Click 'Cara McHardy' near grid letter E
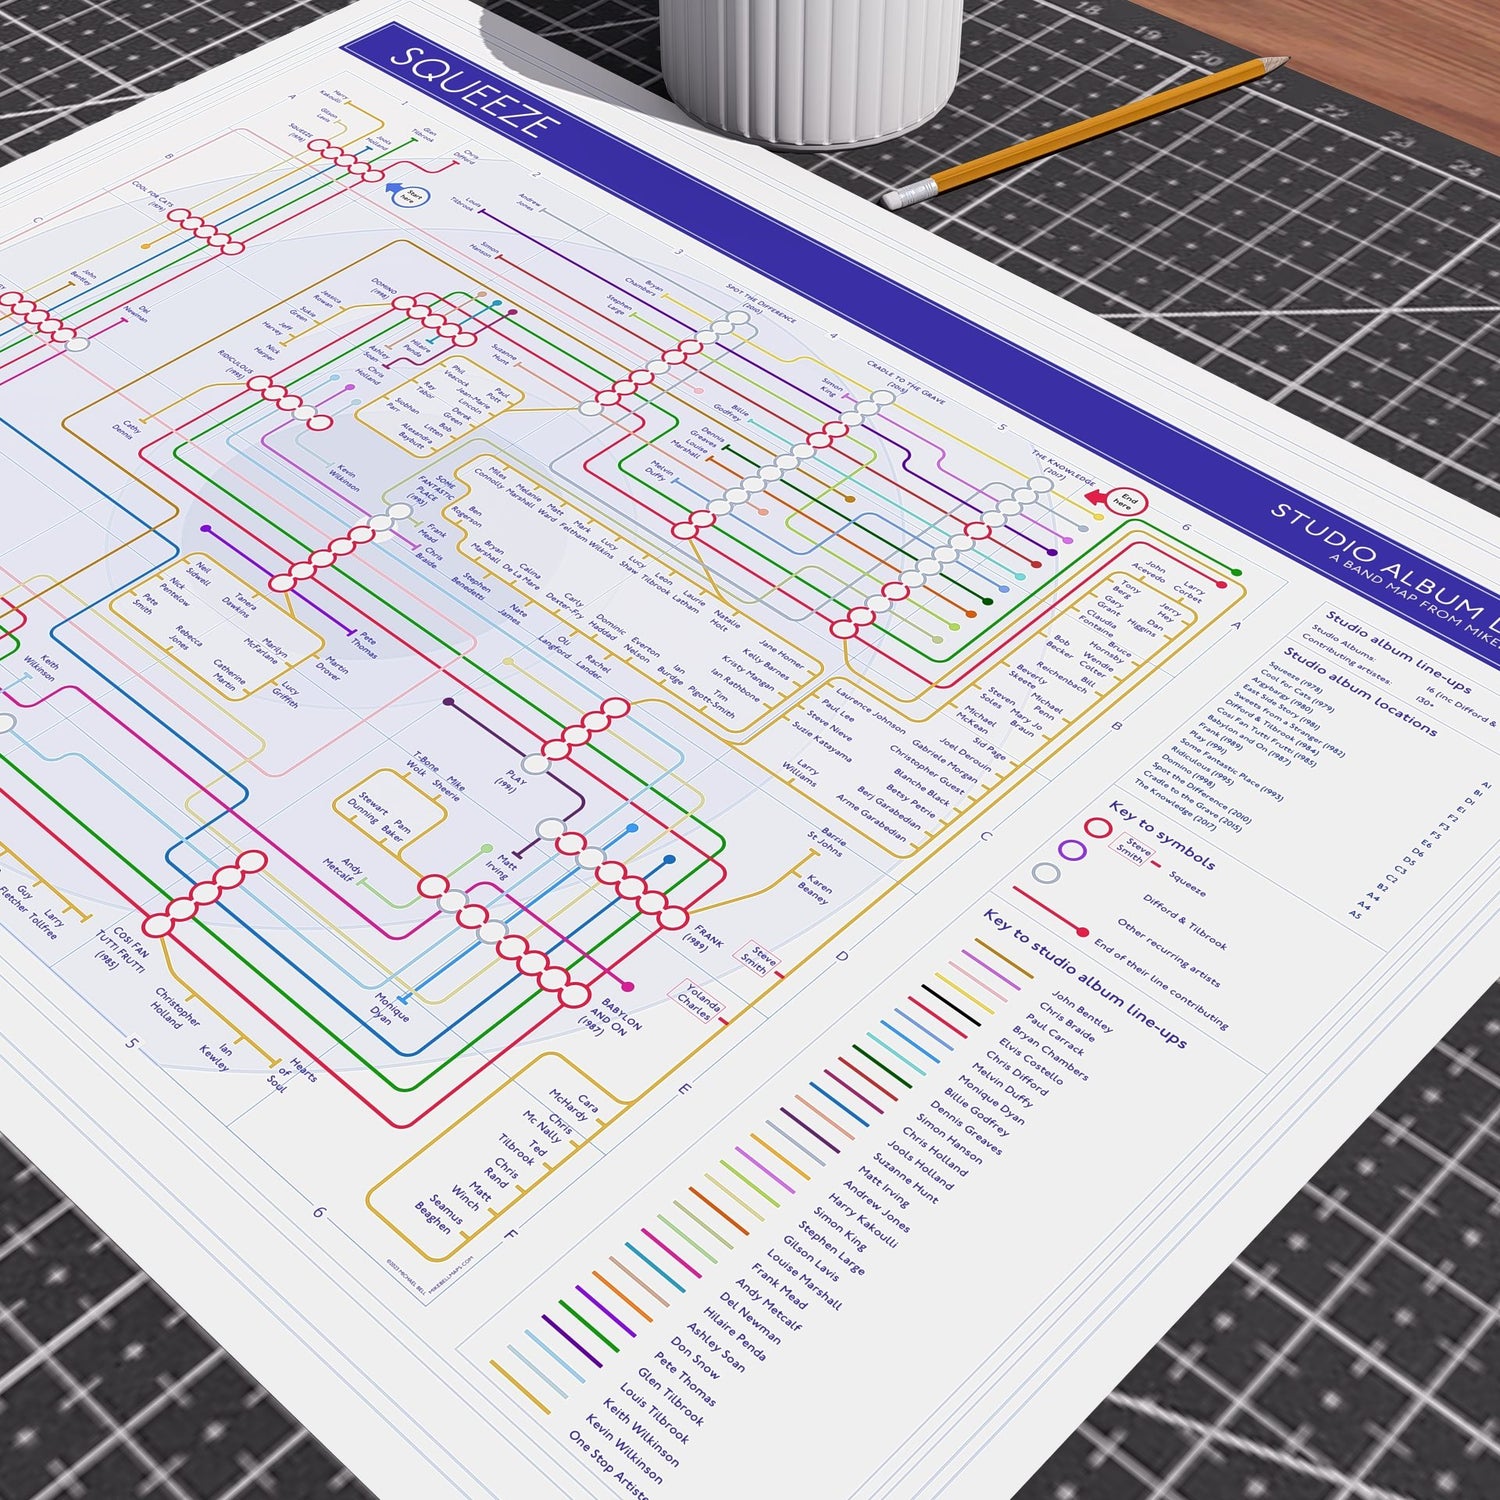The image size is (1500, 1500). 575,1105
